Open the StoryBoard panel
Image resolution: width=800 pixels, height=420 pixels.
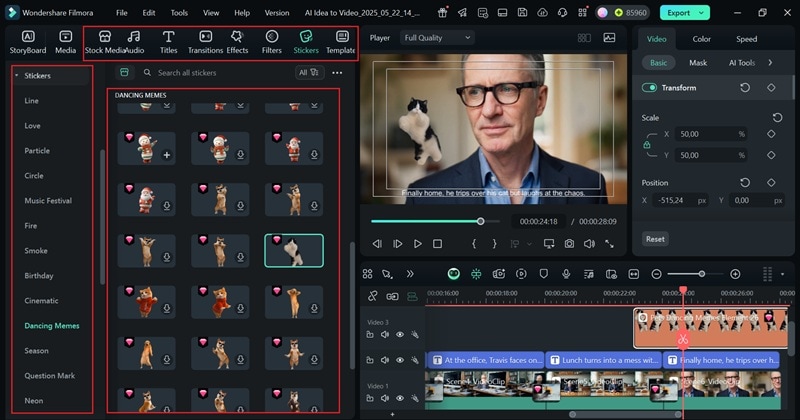(x=28, y=42)
